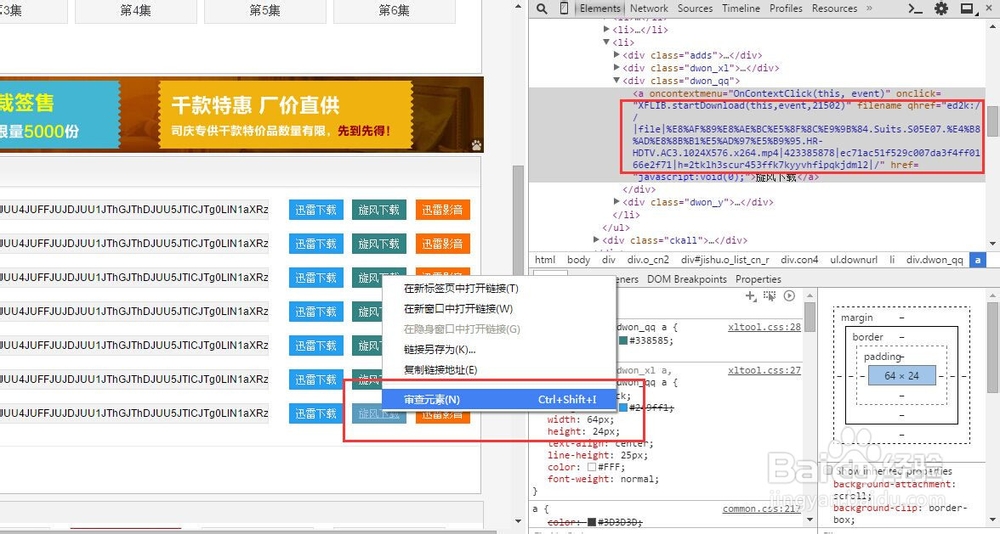Select ul.downurl in the breadcrumb bar

click(853, 260)
